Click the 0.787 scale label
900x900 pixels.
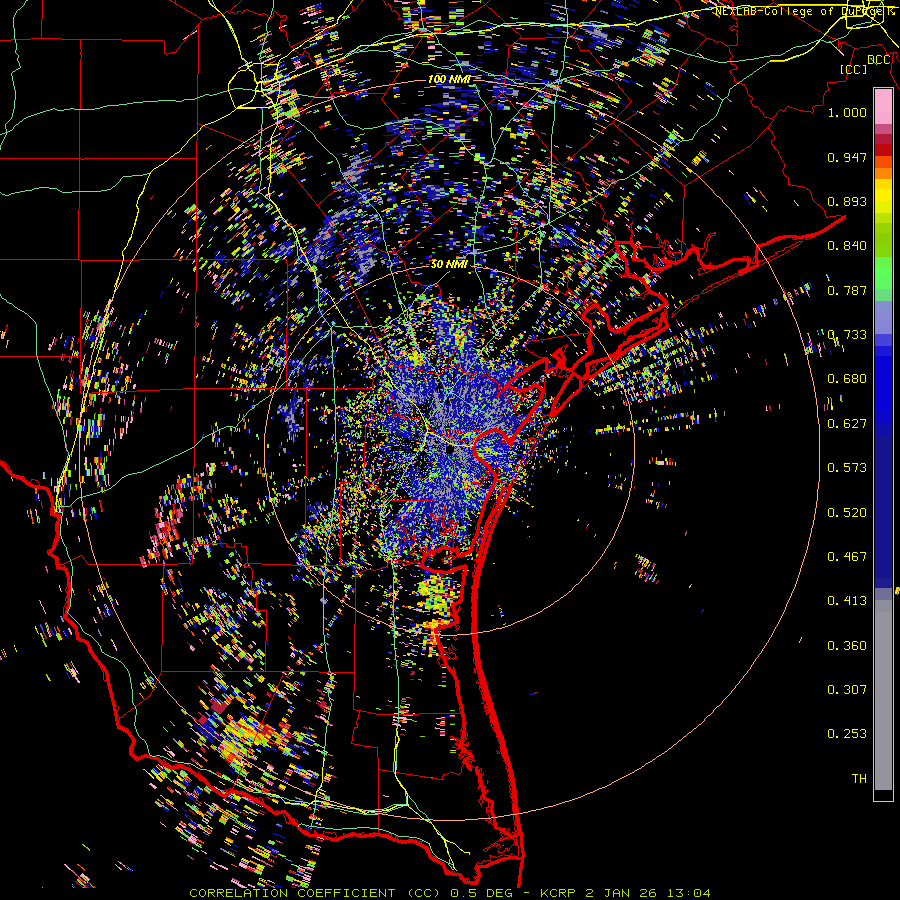click(847, 290)
